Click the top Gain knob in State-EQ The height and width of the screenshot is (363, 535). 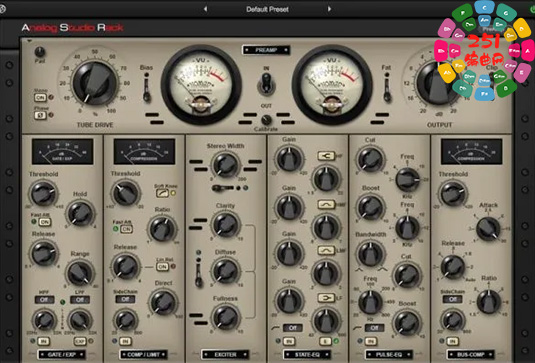click(289, 159)
